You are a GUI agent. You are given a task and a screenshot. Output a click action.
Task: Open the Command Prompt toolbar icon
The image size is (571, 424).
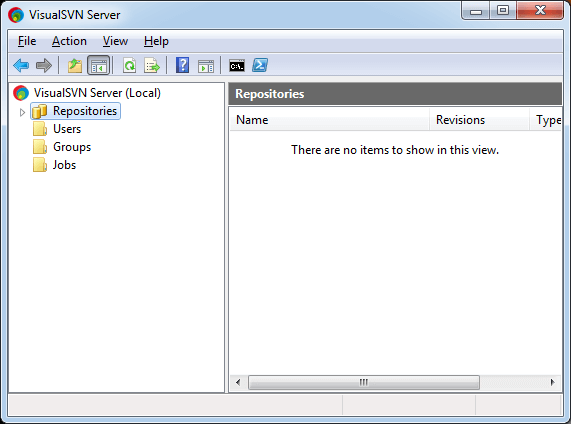[x=237, y=66]
